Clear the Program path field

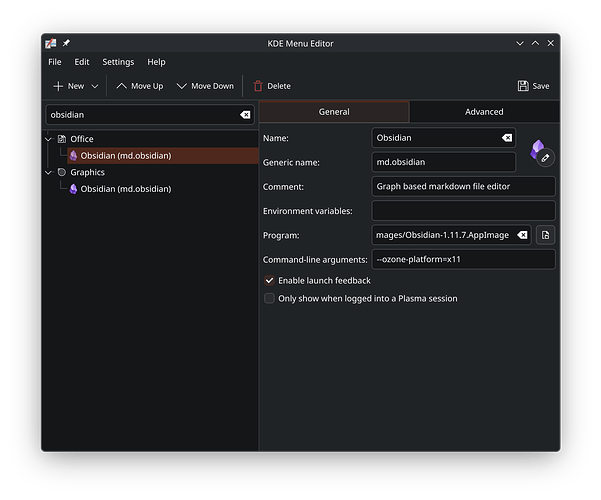[x=522, y=235]
